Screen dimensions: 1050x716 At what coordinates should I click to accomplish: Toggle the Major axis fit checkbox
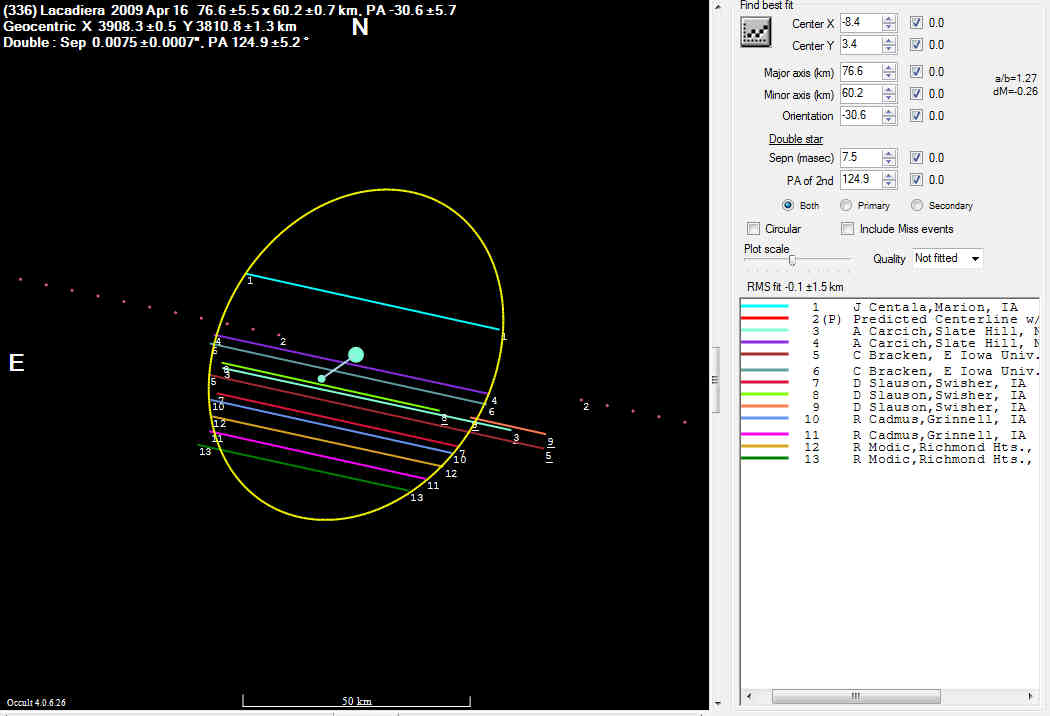coord(916,72)
